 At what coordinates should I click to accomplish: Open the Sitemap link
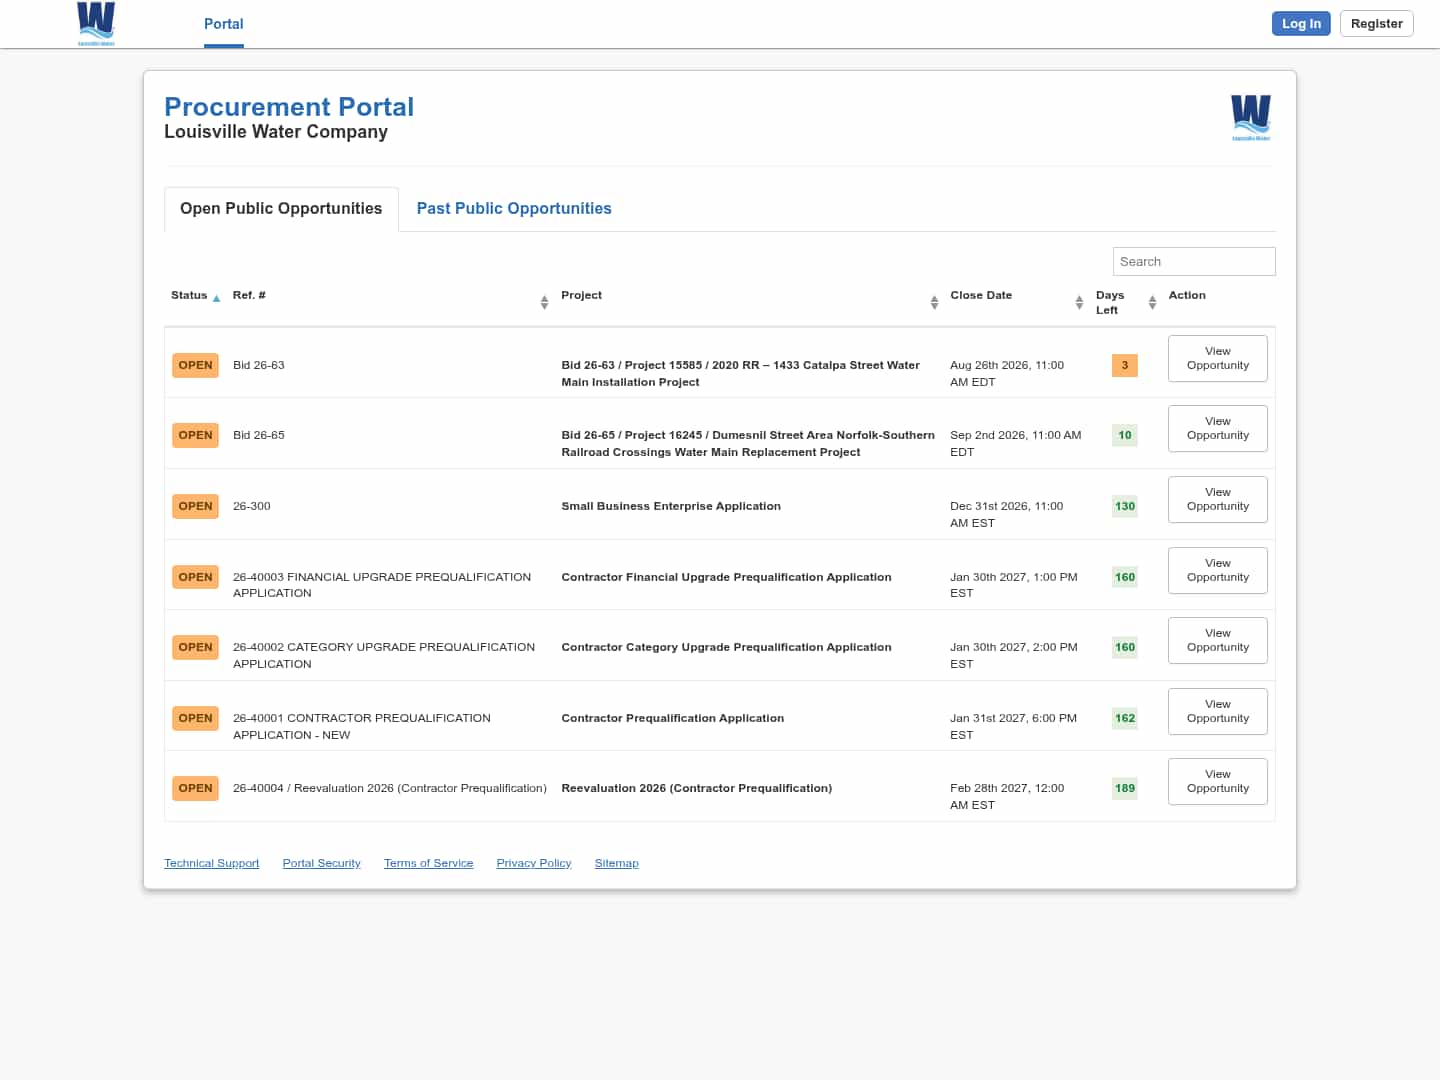click(616, 863)
